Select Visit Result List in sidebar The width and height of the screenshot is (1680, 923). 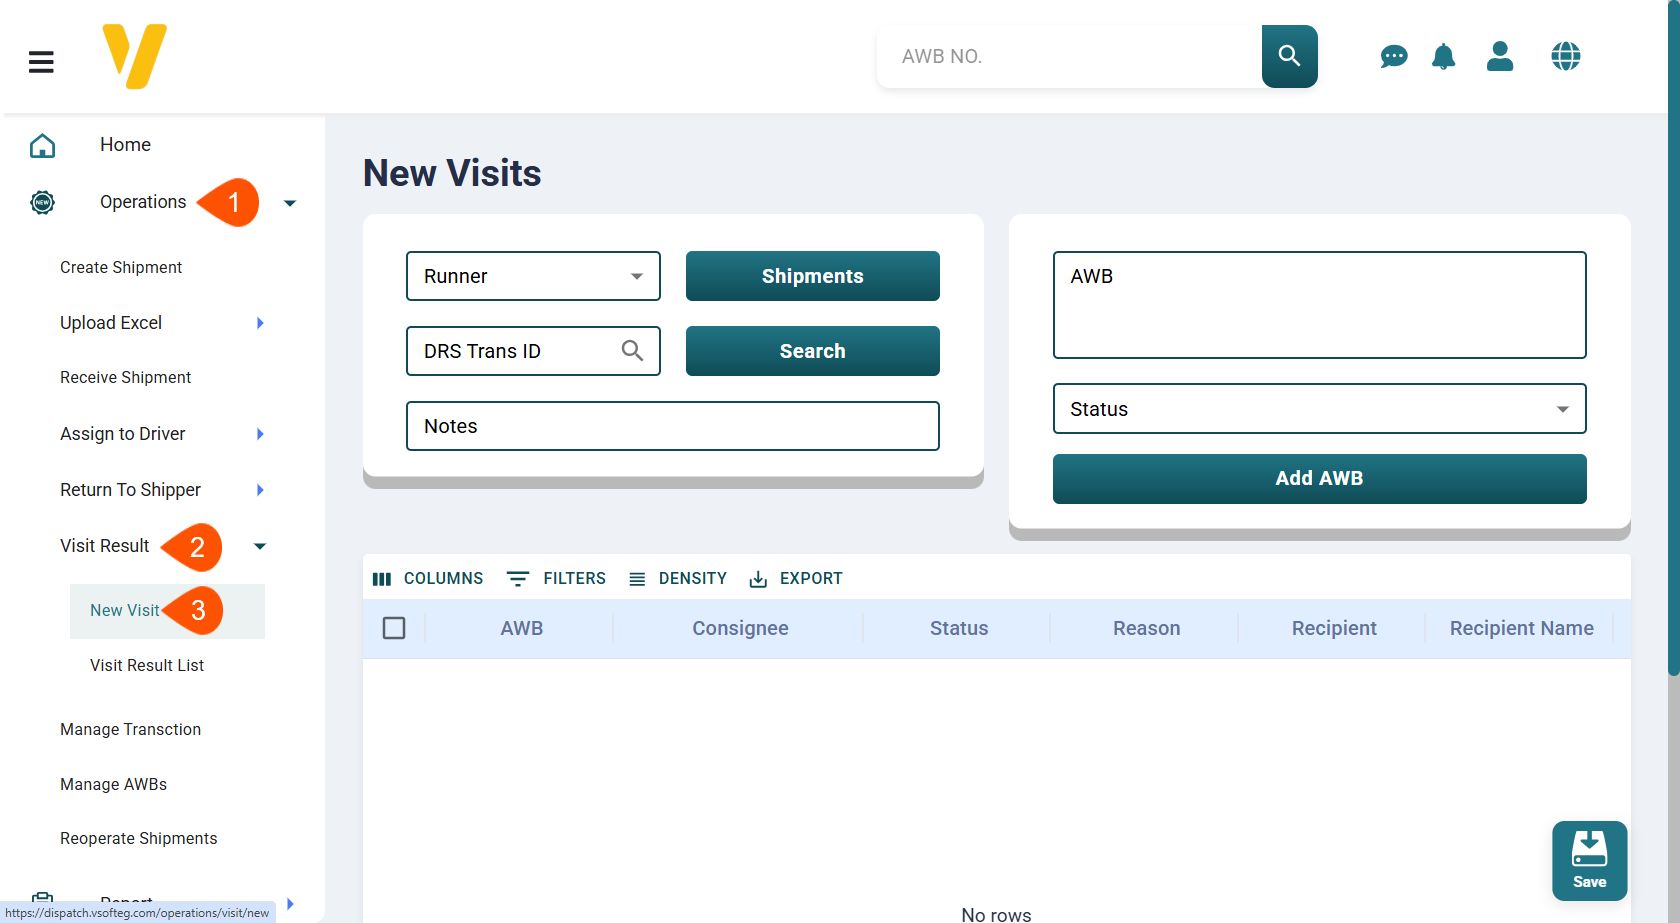coord(146,665)
